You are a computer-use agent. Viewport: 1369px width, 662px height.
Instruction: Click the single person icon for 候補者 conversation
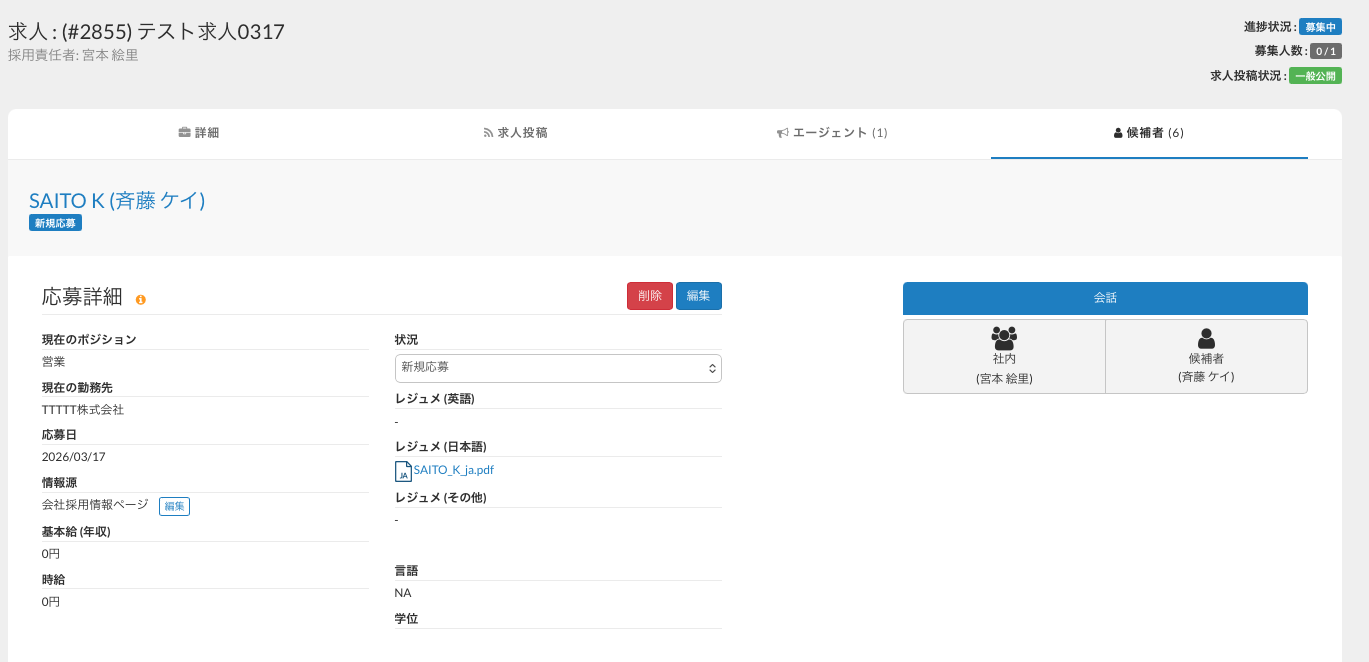[1206, 338]
